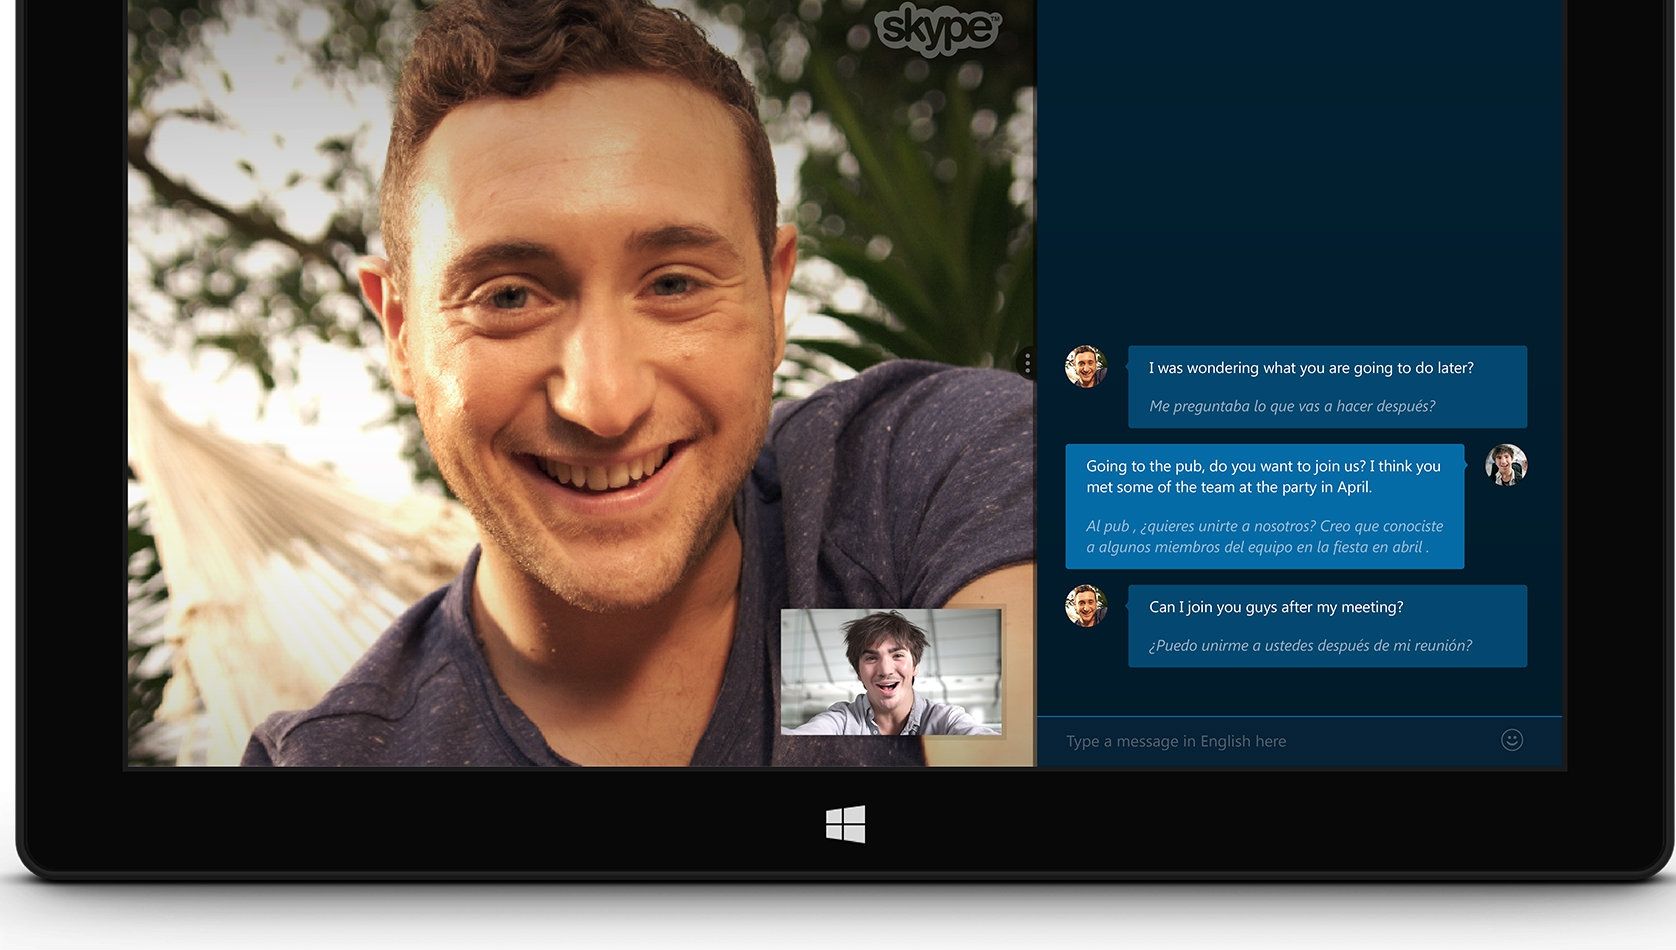Click the blank message bar space left of the smiley

(x=1390, y=741)
